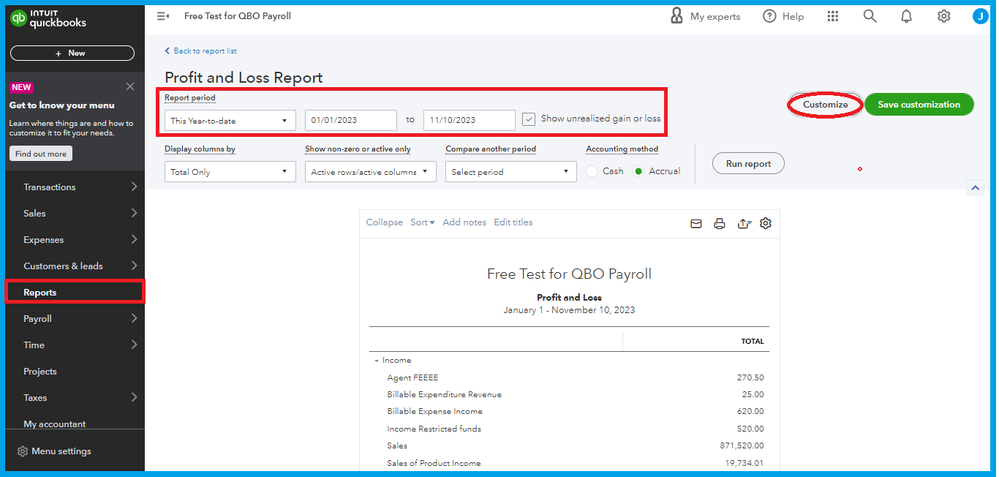Expand the Expenses menu chevron
The height and width of the screenshot is (477, 999).
(134, 239)
